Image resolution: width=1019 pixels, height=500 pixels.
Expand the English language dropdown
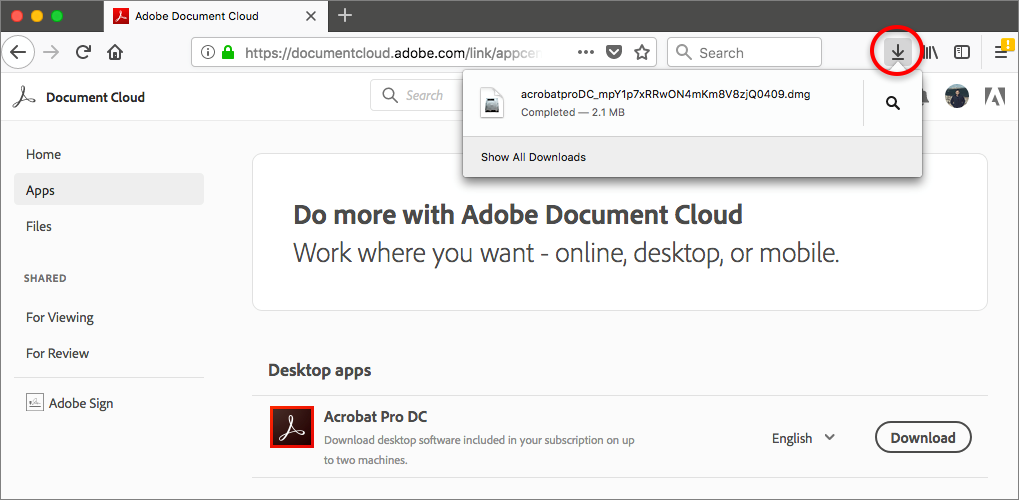pos(803,438)
